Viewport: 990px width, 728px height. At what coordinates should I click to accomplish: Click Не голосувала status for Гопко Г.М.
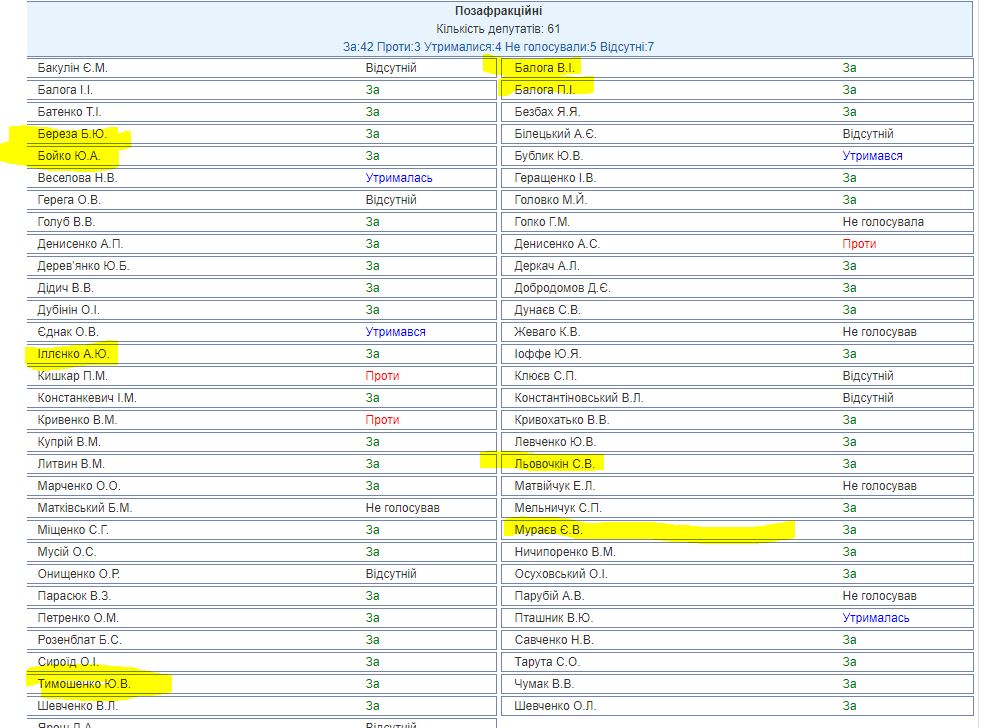click(x=883, y=222)
